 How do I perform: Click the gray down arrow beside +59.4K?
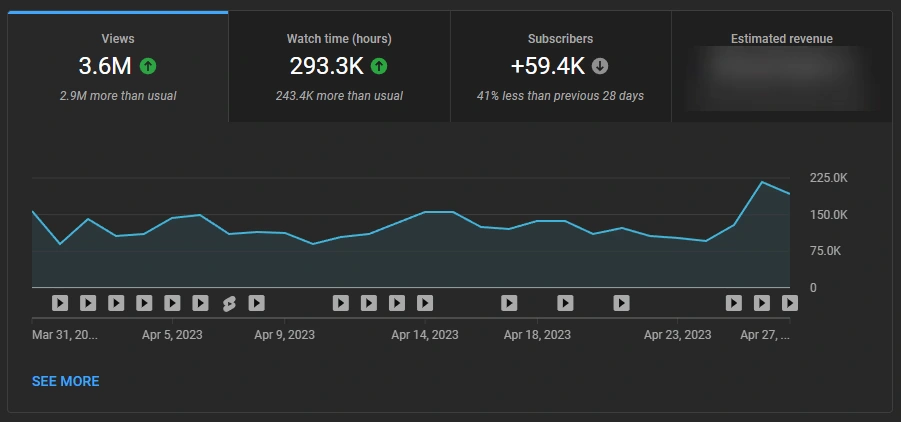tap(600, 67)
